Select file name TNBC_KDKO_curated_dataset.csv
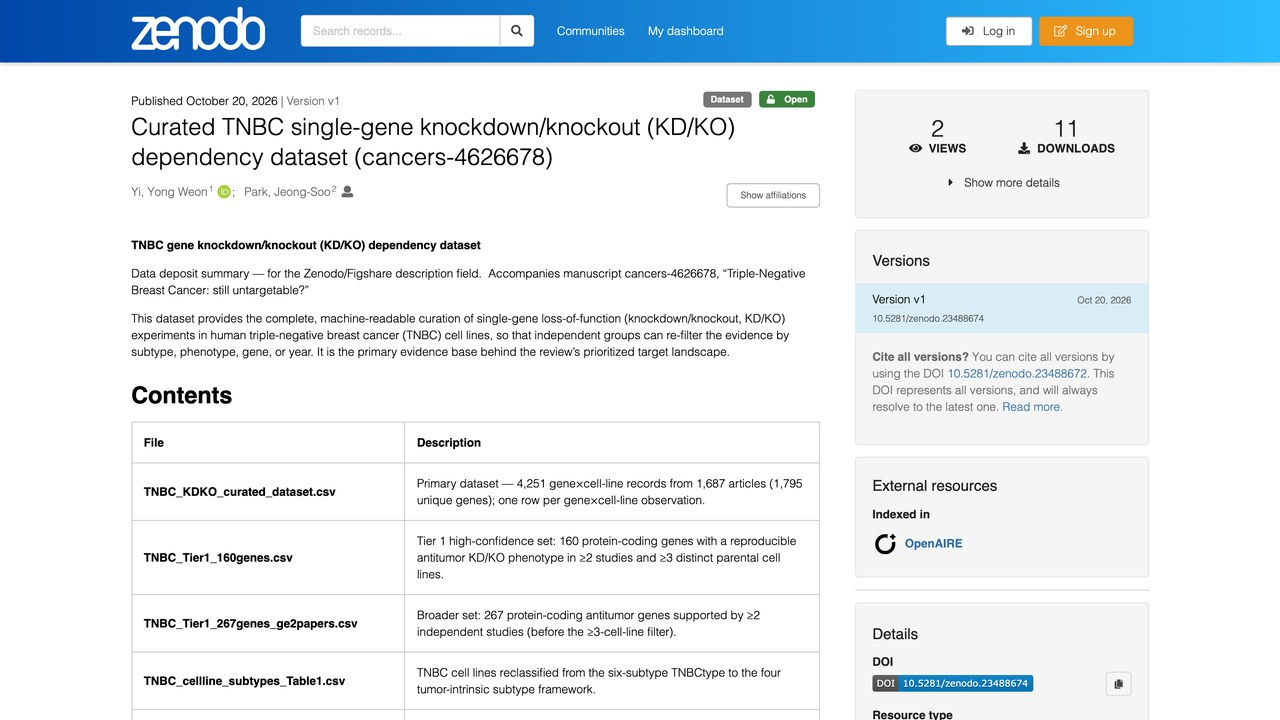Image resolution: width=1280 pixels, height=720 pixels. click(x=240, y=492)
